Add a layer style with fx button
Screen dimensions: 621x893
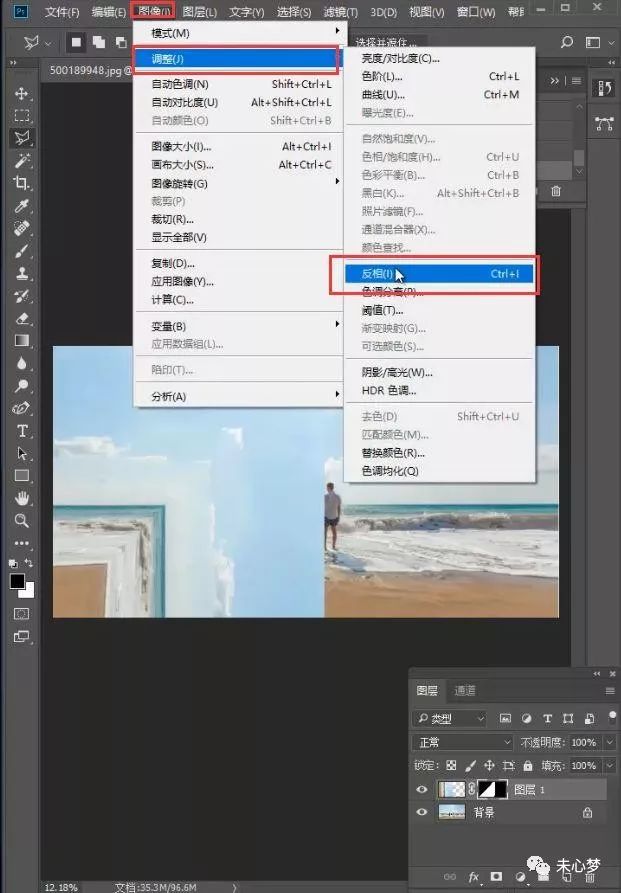click(473, 876)
